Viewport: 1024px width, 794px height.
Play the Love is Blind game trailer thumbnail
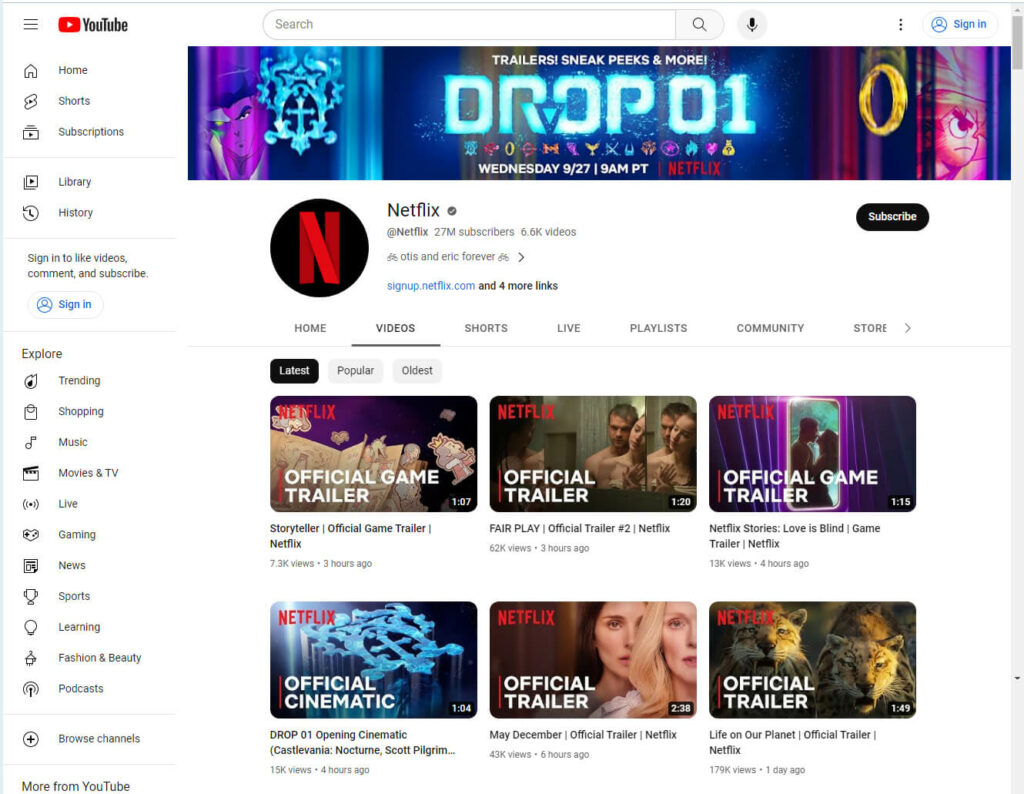click(812, 454)
